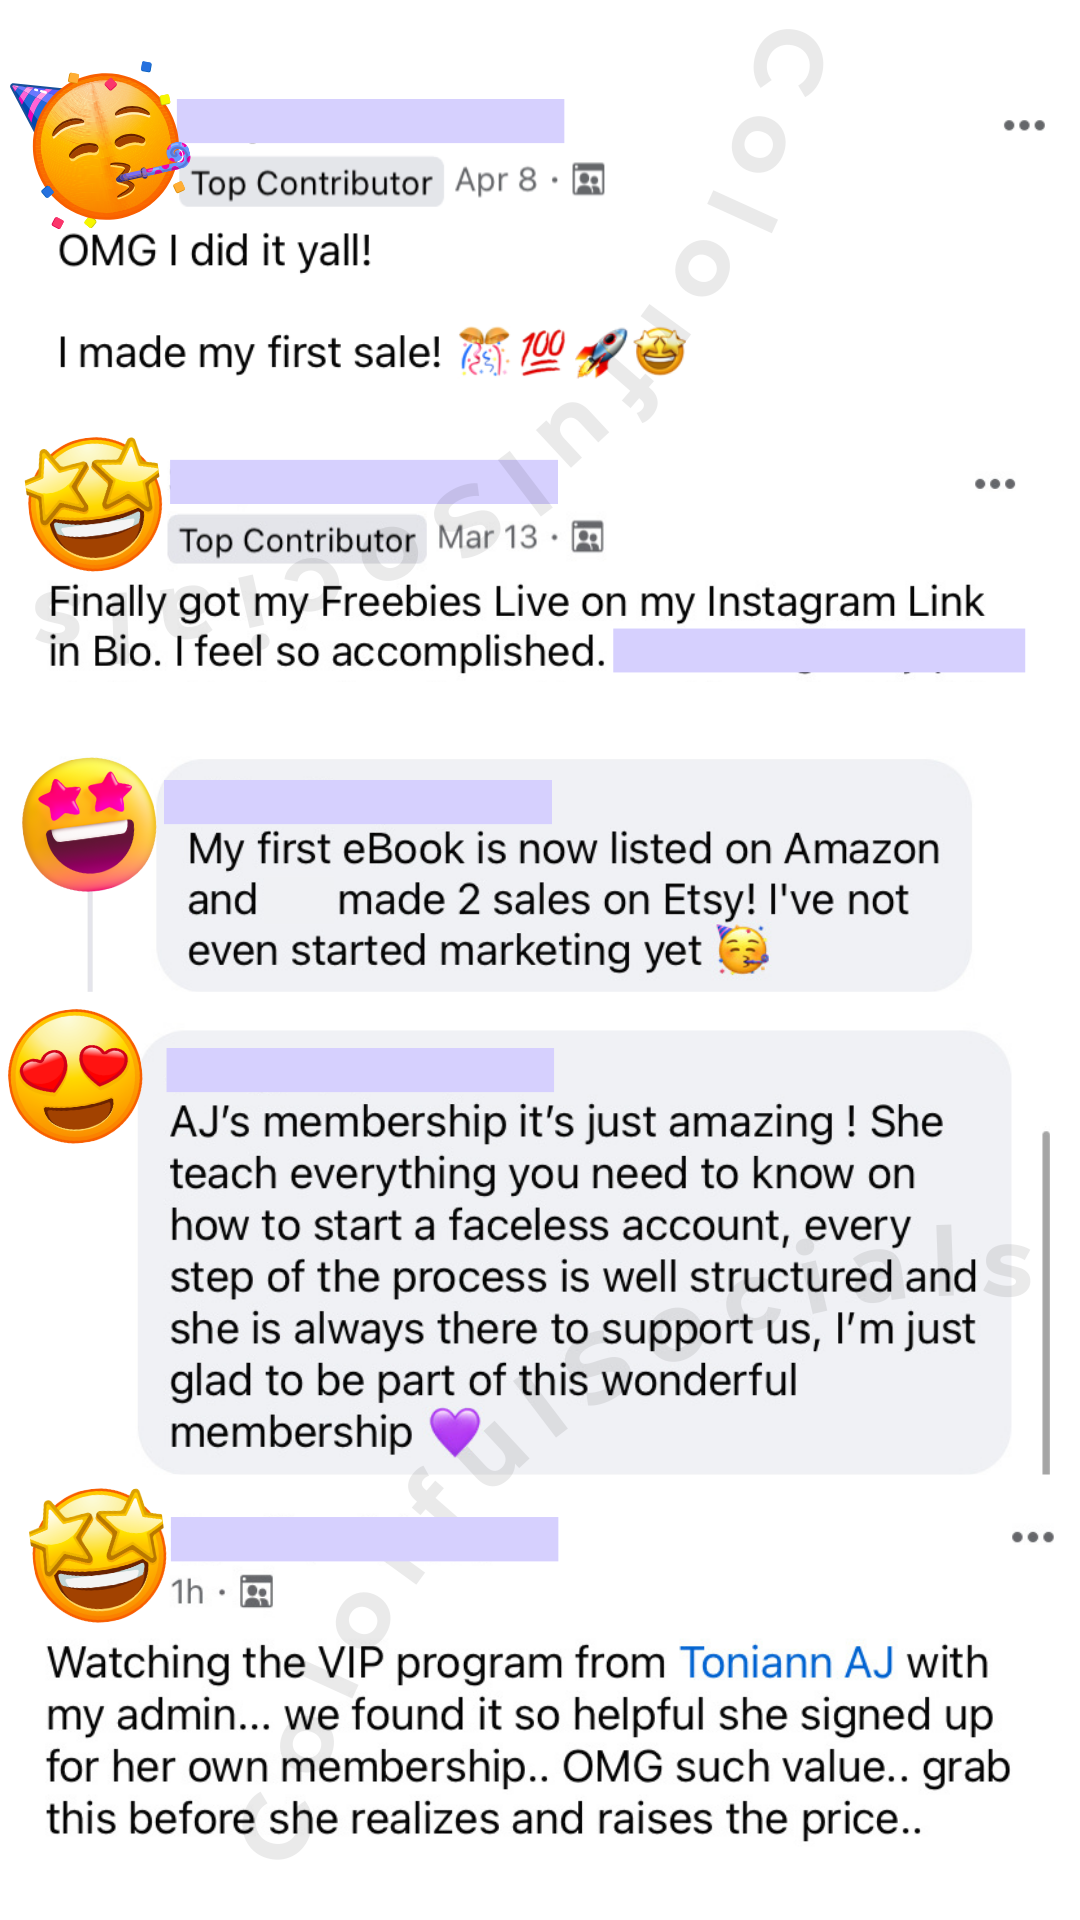Open three-dot menu on Freebies post
This screenshot has width=1080, height=1920.
[x=995, y=484]
